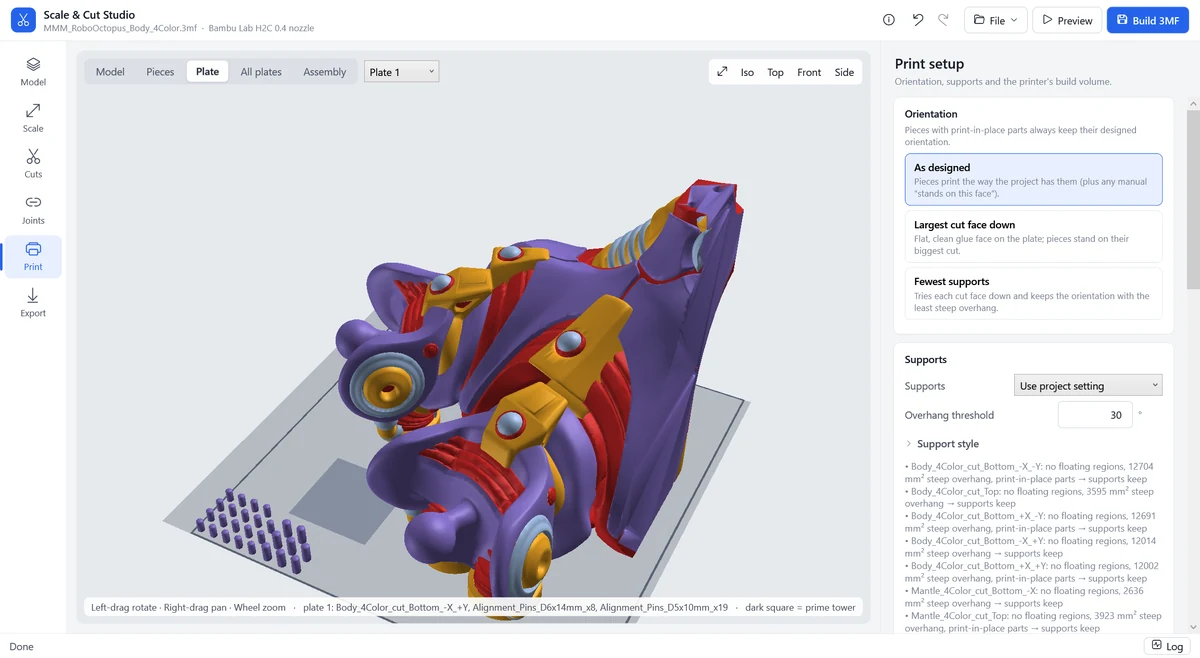The width and height of the screenshot is (1200, 658).
Task: Set the camera to Front view
Action: (809, 72)
